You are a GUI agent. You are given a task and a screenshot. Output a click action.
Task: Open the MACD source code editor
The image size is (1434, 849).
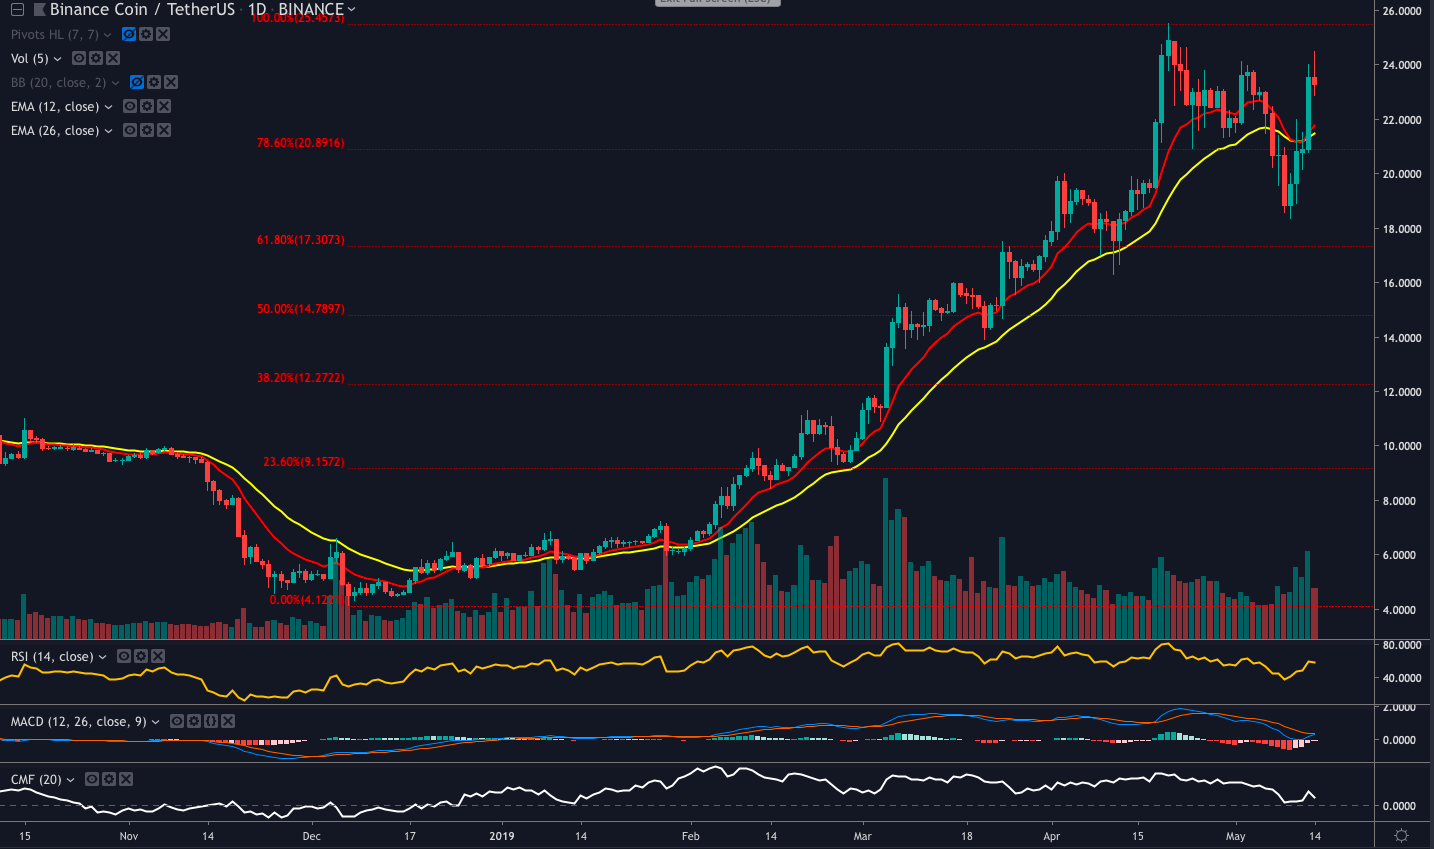211,721
